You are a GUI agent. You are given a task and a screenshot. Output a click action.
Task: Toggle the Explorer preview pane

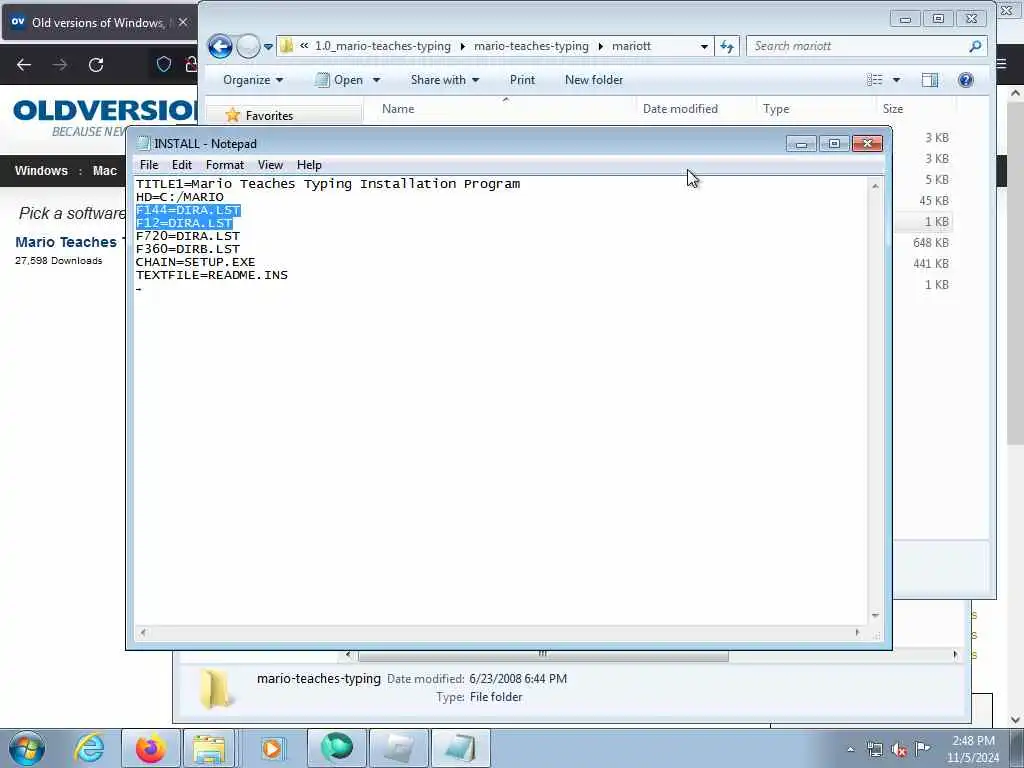[930, 80]
